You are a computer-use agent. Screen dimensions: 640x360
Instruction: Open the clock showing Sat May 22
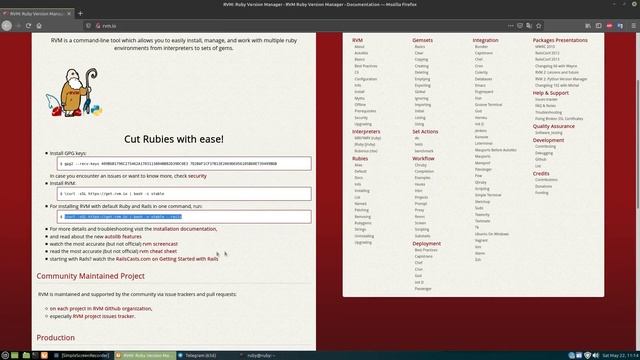tap(620, 356)
